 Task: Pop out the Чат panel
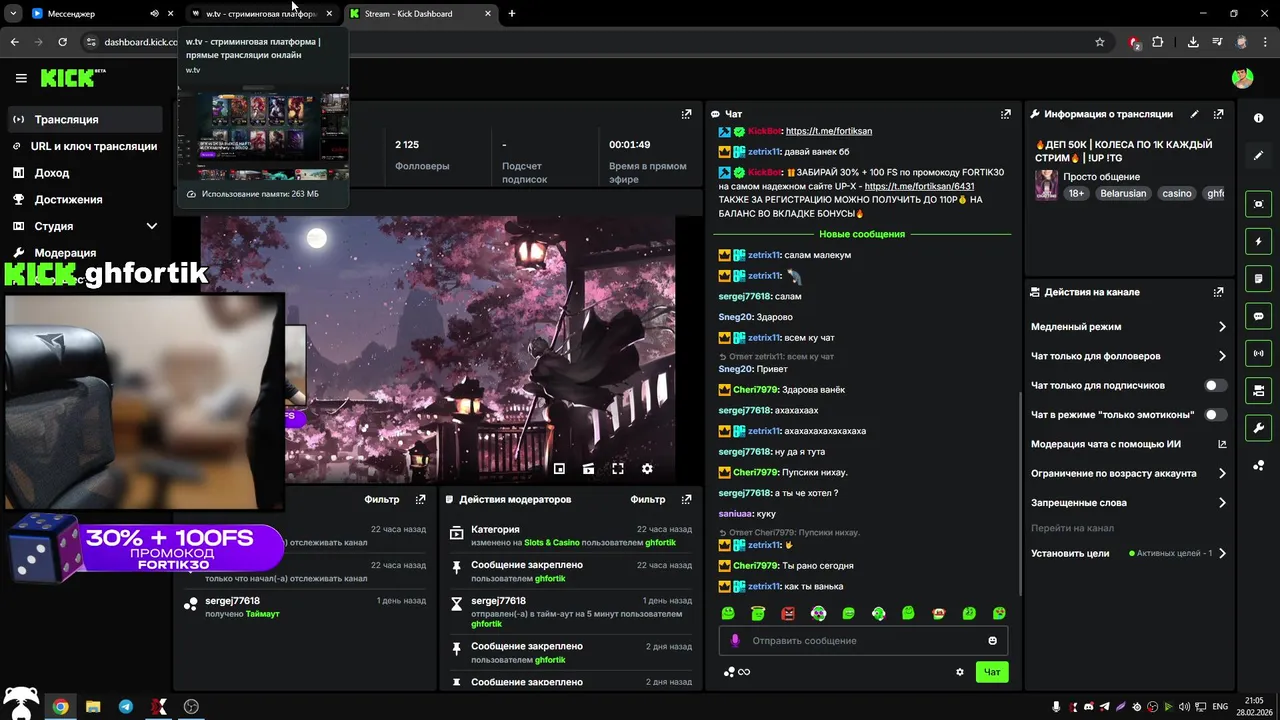[1006, 114]
